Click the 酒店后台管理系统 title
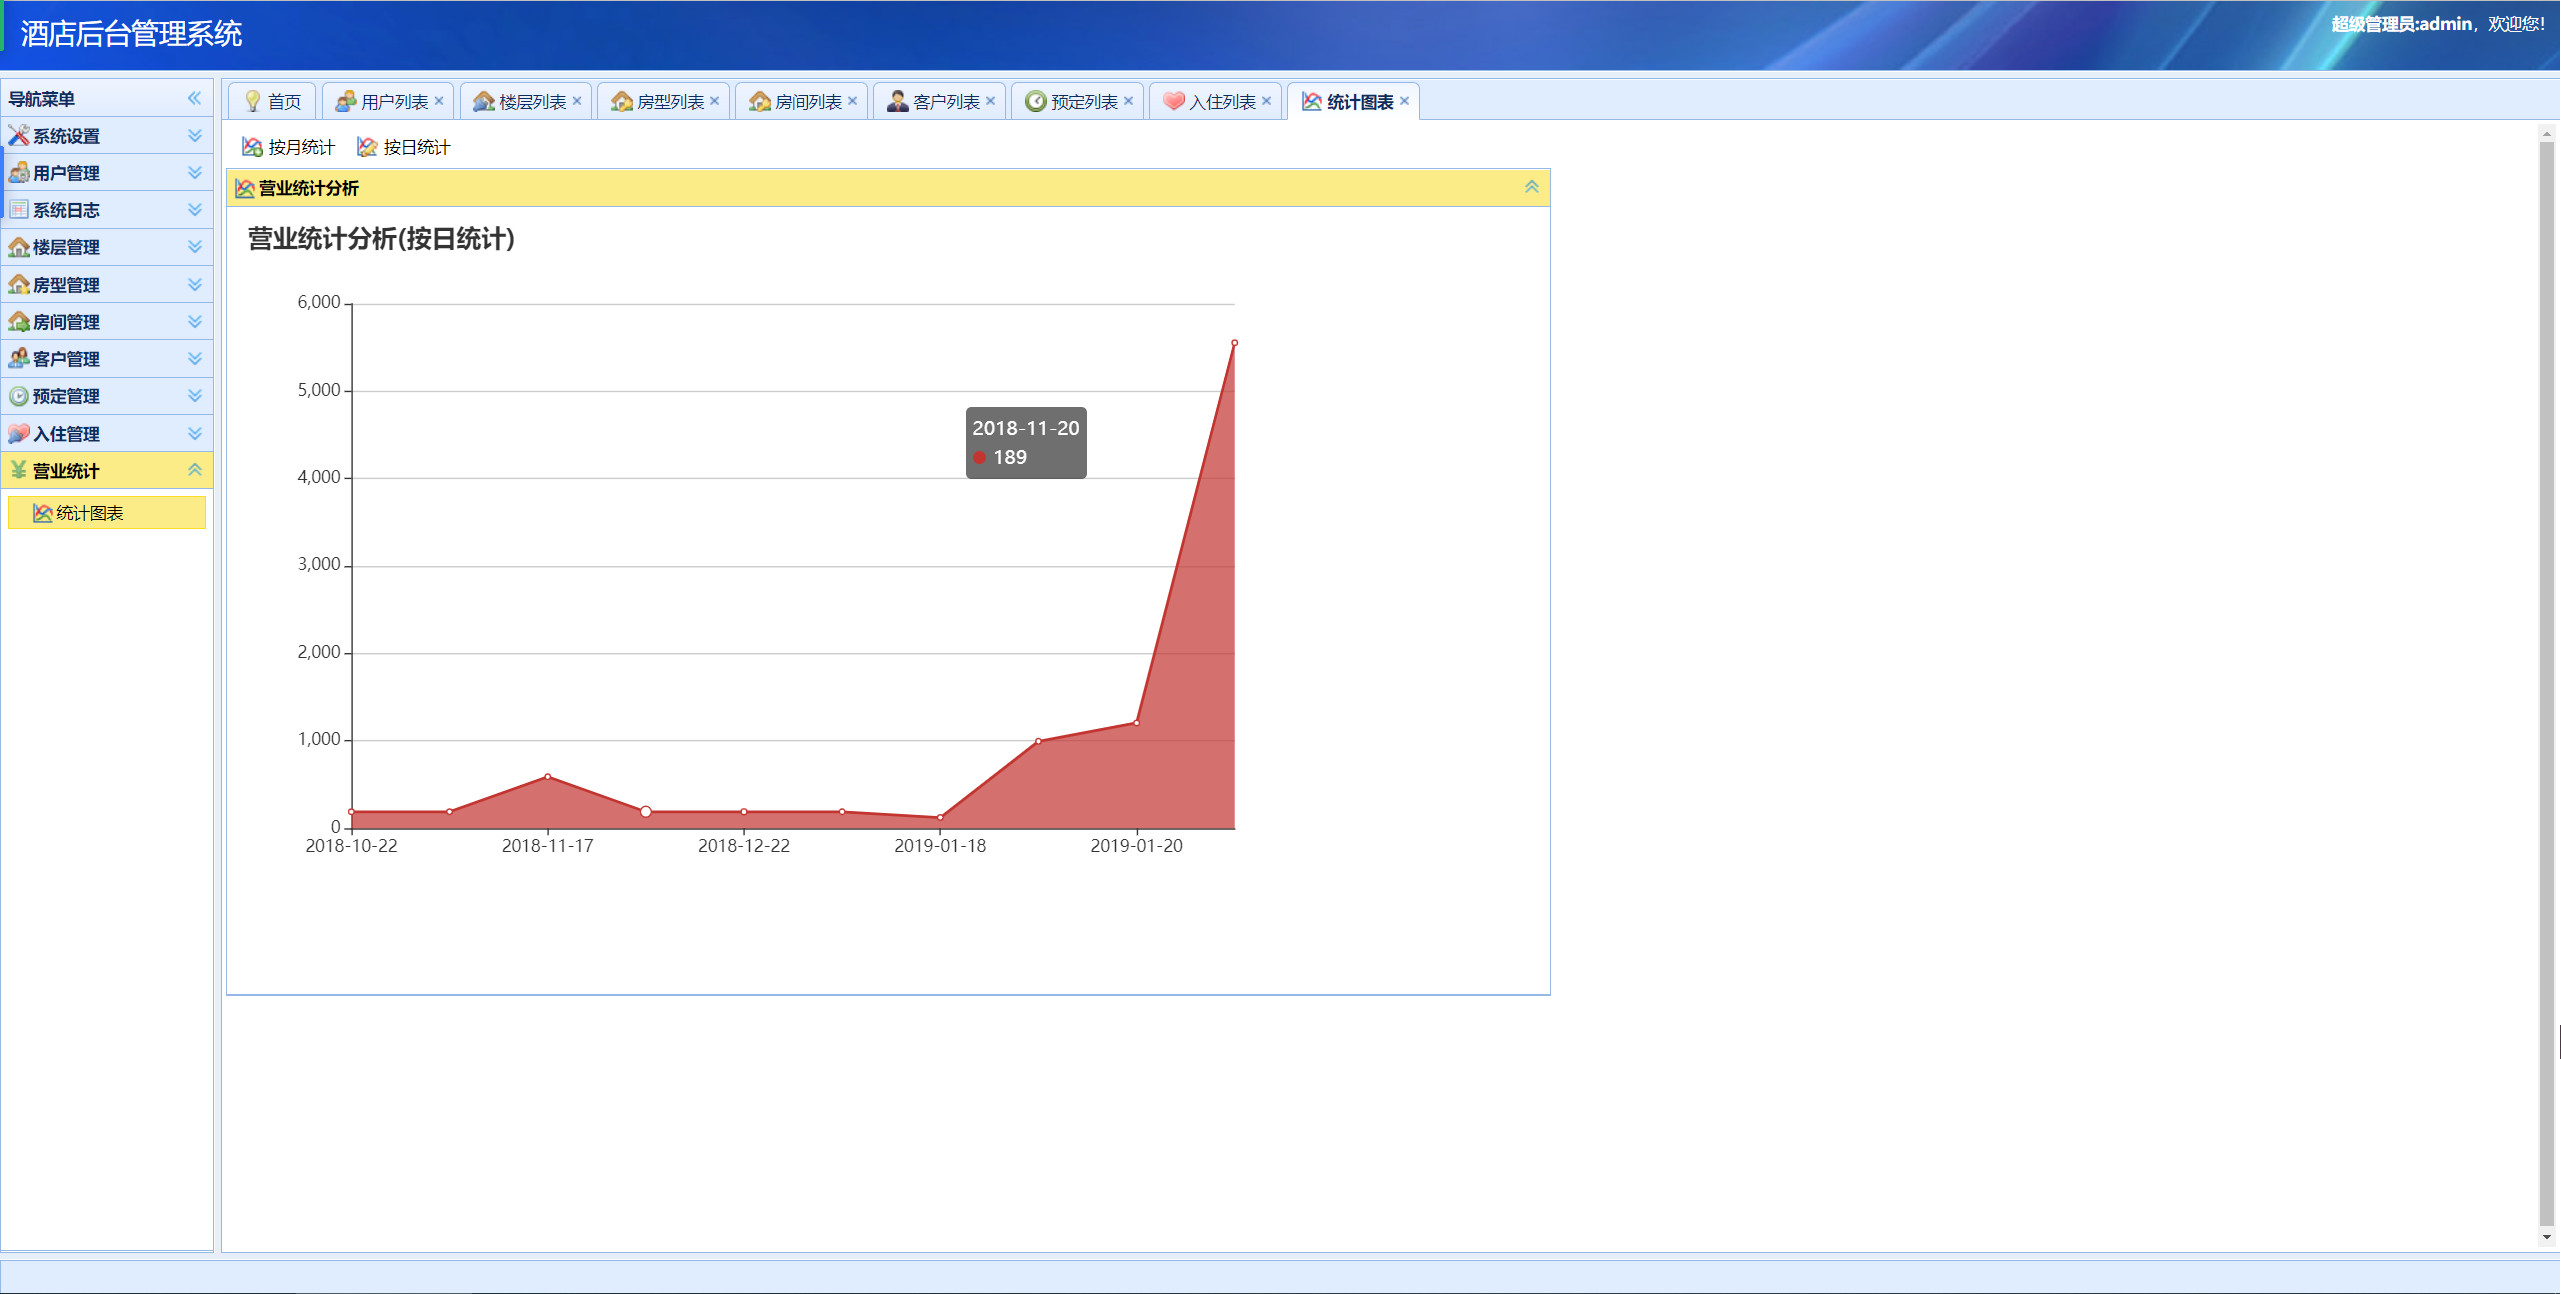 coord(131,34)
